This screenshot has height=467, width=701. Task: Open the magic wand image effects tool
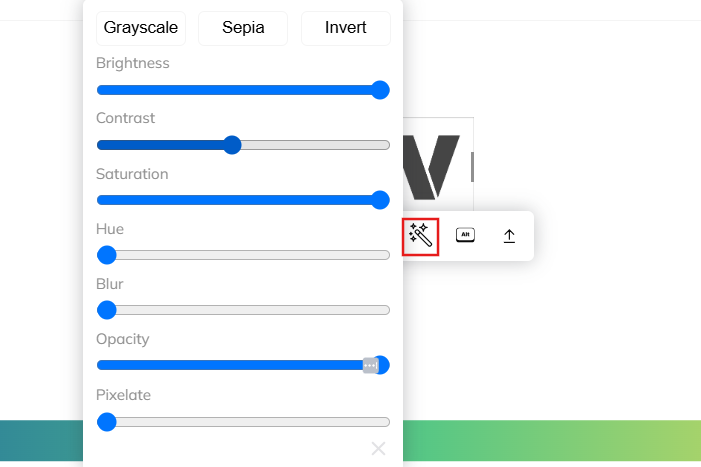(x=420, y=236)
